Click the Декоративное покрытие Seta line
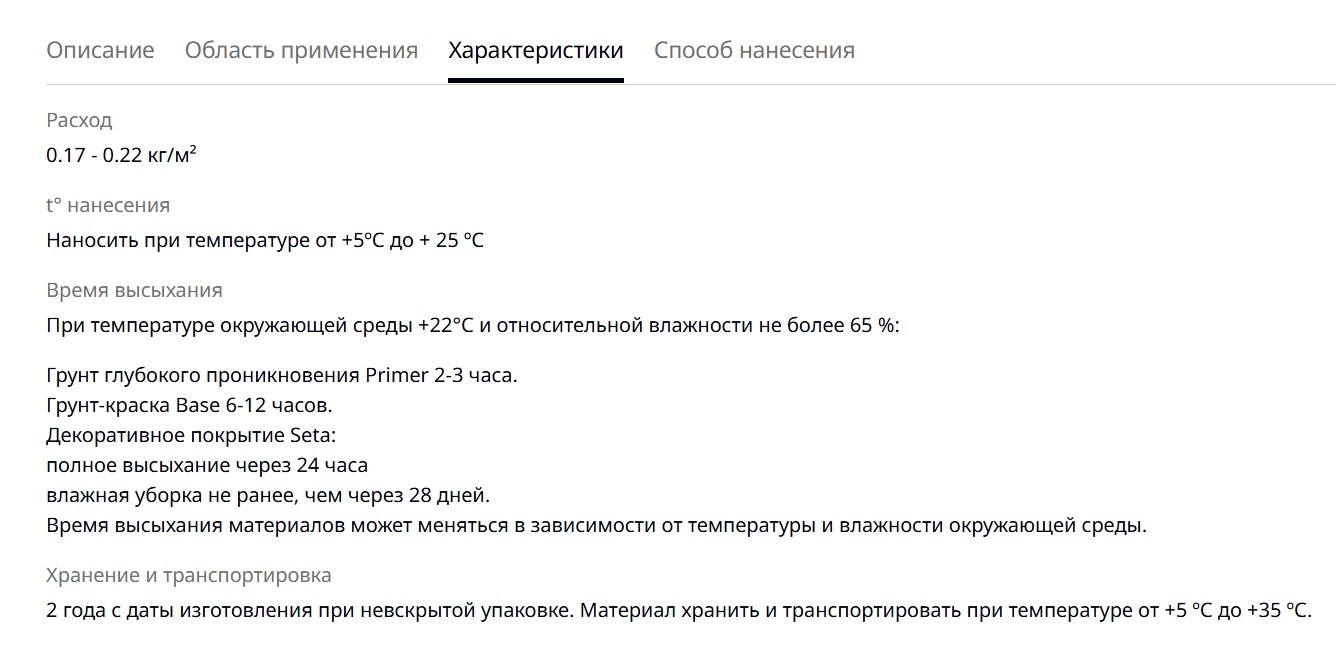The image size is (1336, 668). coord(192,436)
